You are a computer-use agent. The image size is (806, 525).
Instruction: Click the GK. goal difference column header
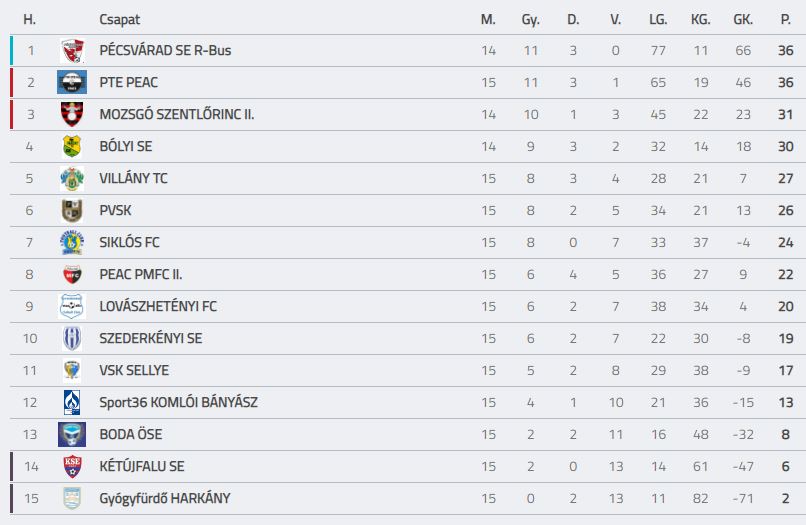[x=743, y=20]
